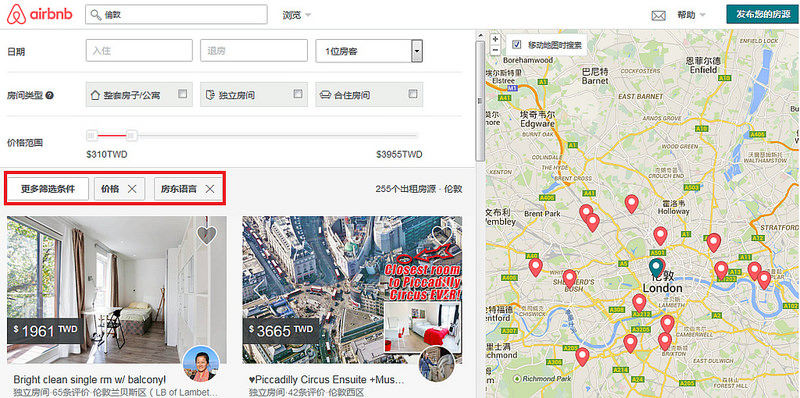Open the 1位房客 guests dropdown

point(369,51)
